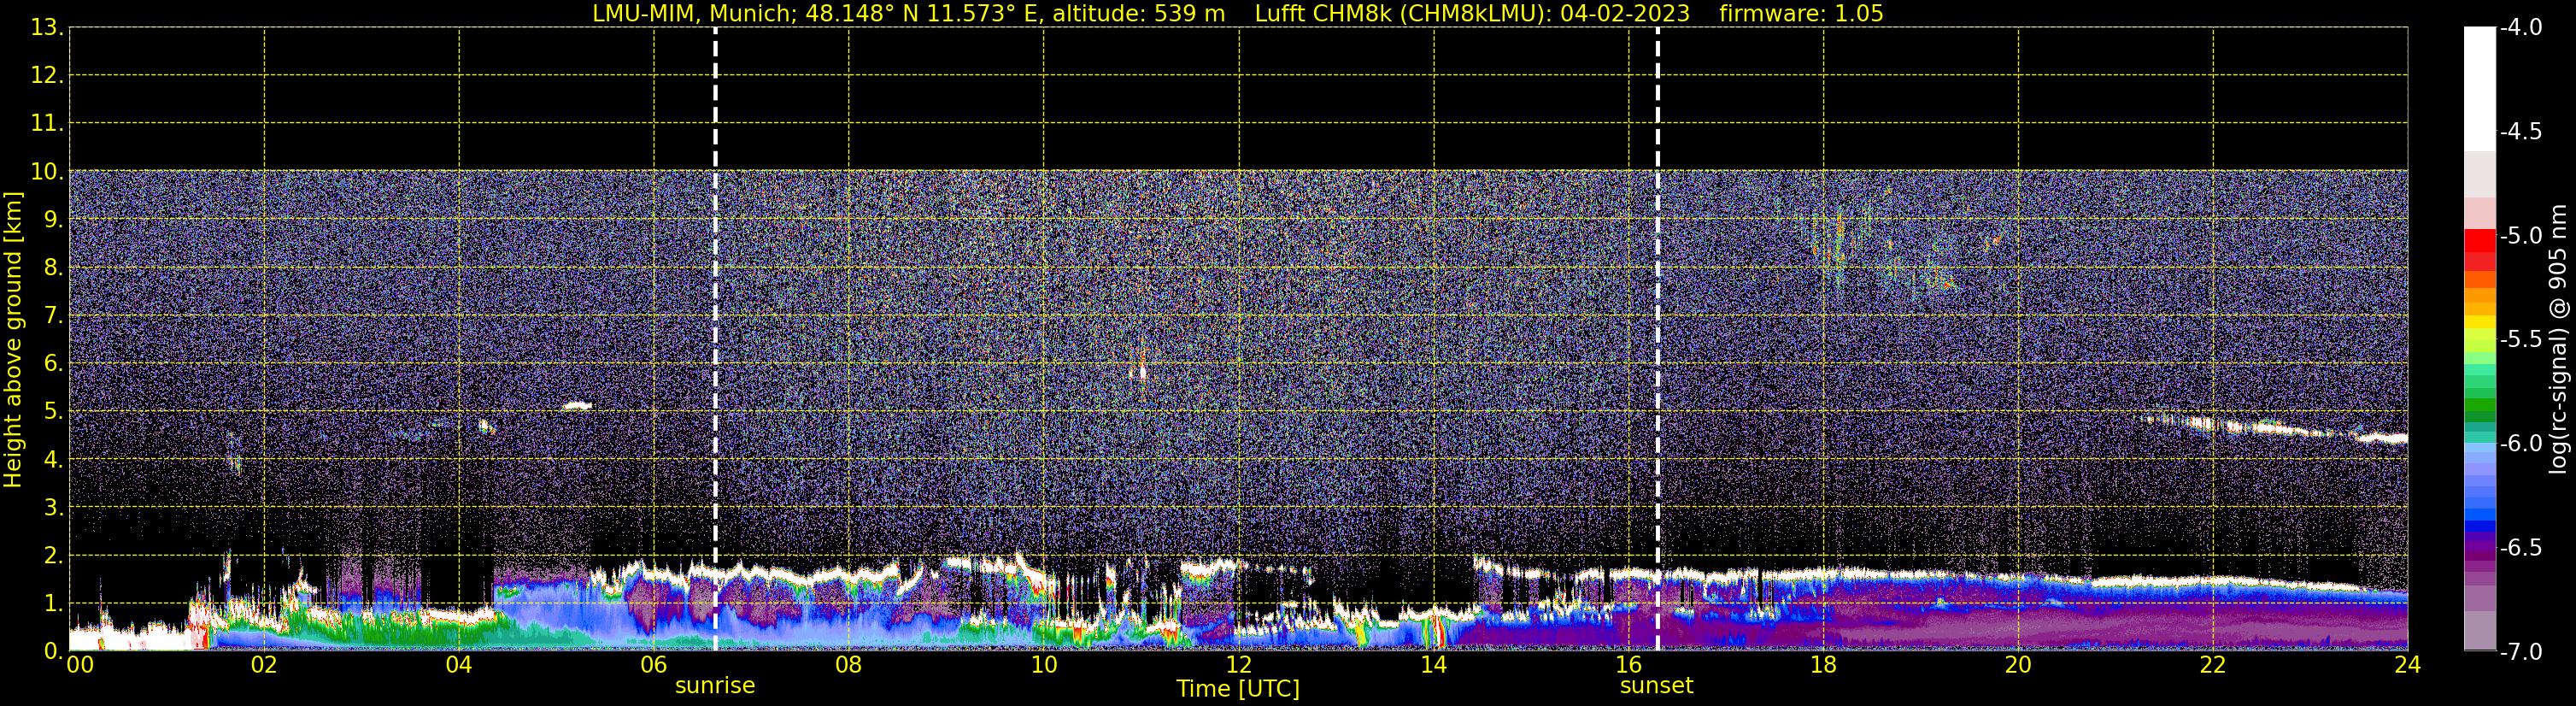The height and width of the screenshot is (706, 2576).
Task: Click the '02' tick on the time axis
Action: tap(264, 665)
